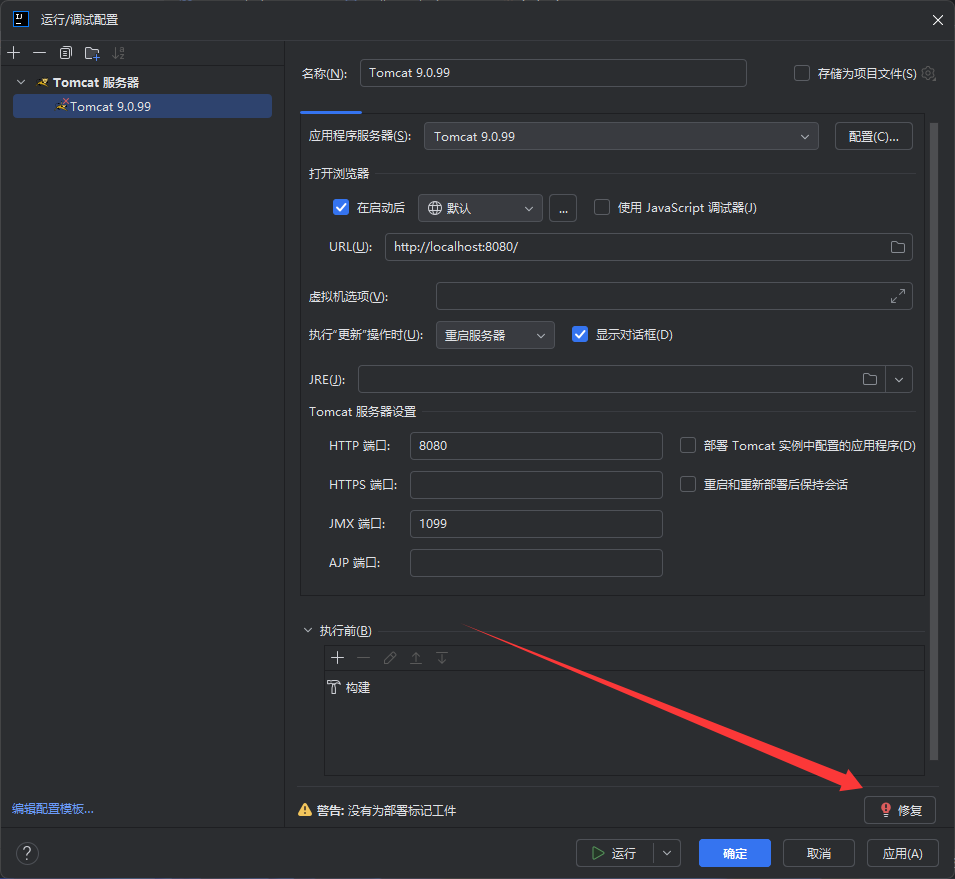Open JRE dropdown arrow

tap(899, 379)
